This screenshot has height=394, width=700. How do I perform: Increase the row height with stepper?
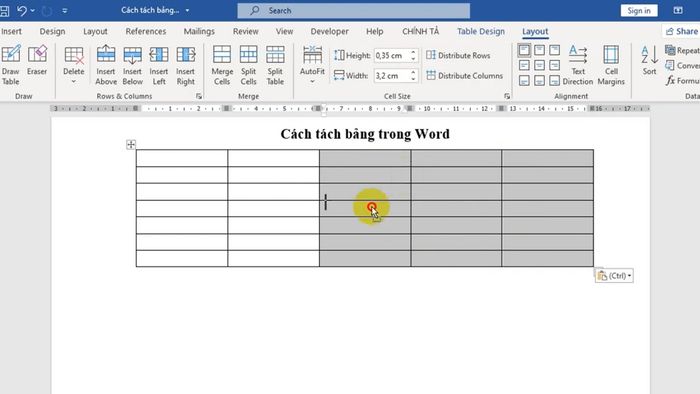click(413, 52)
